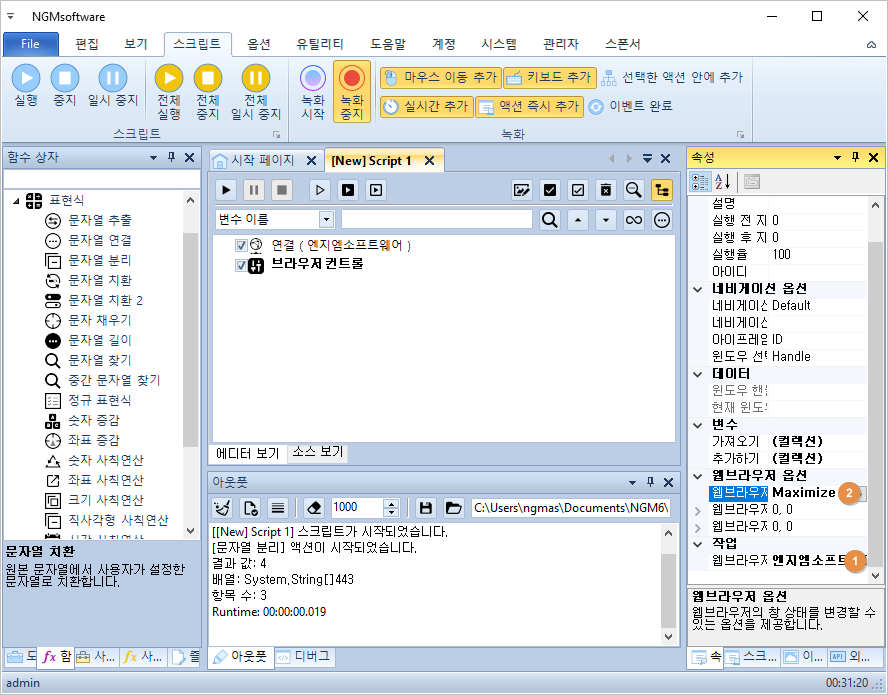
Task: Switch to 소스 보기 tab
Action: click(318, 452)
